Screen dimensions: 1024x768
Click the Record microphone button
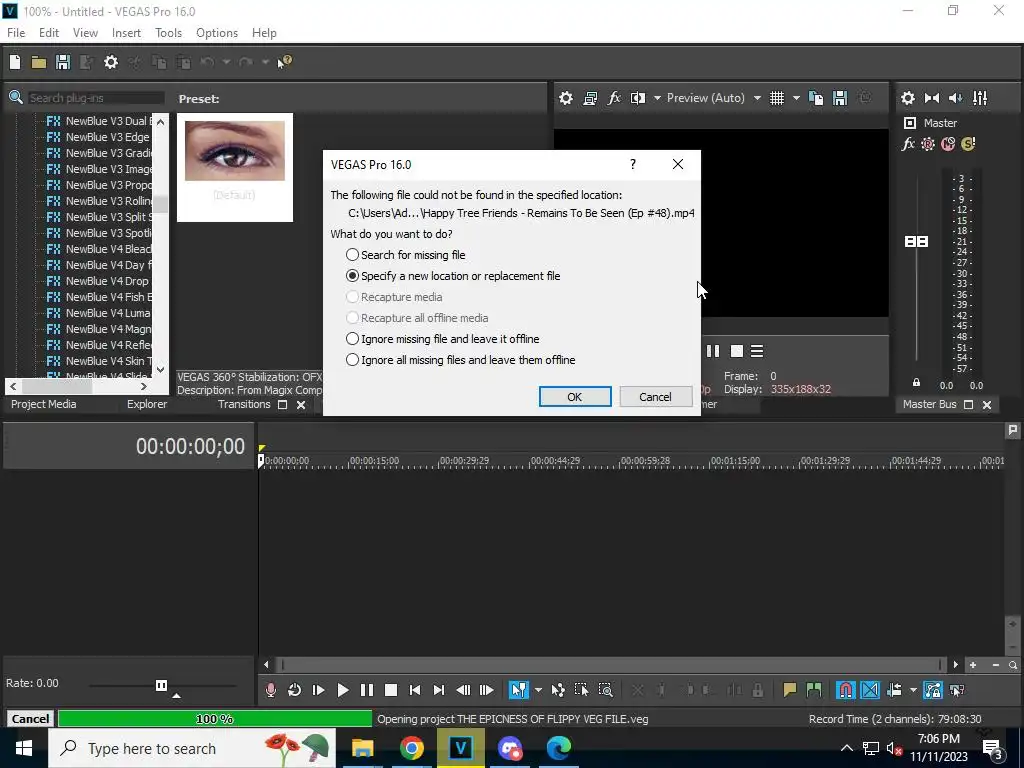click(270, 690)
